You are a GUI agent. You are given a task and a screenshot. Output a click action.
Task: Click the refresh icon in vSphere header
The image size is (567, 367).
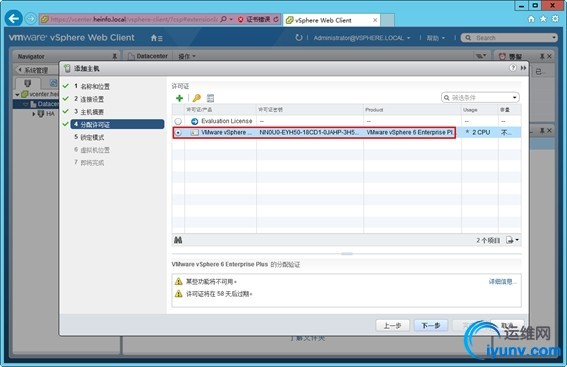coord(299,38)
